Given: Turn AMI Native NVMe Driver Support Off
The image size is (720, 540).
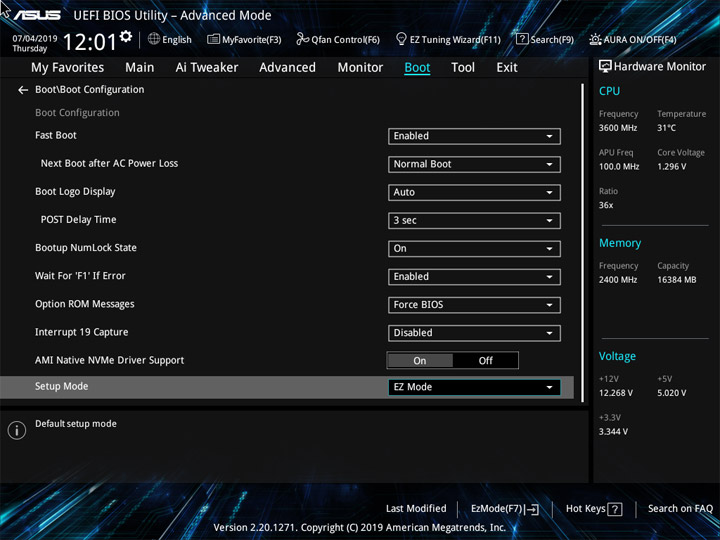Looking at the screenshot, I should tap(485, 360).
